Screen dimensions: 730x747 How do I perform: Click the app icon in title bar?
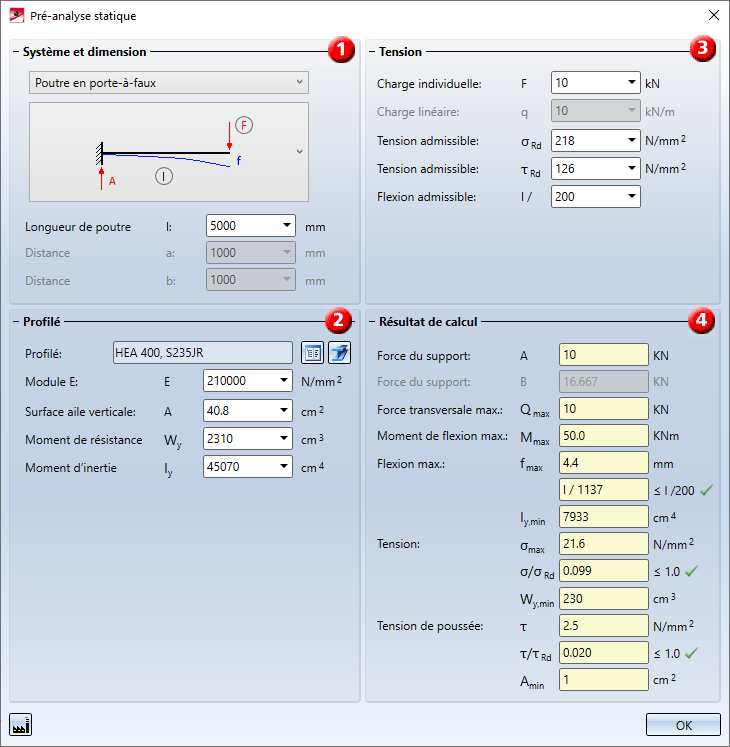click(16, 16)
